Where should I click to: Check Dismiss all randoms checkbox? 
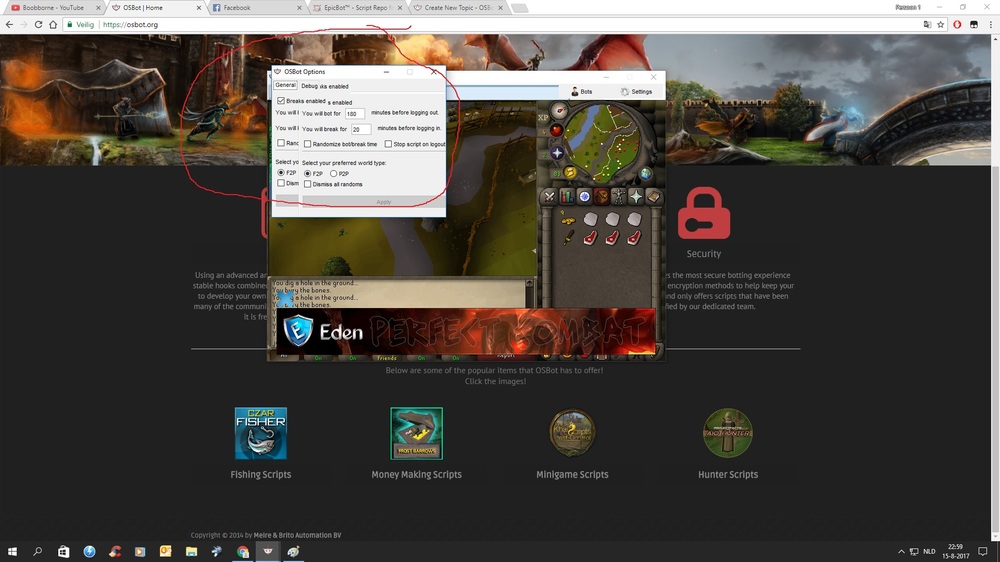(307, 184)
